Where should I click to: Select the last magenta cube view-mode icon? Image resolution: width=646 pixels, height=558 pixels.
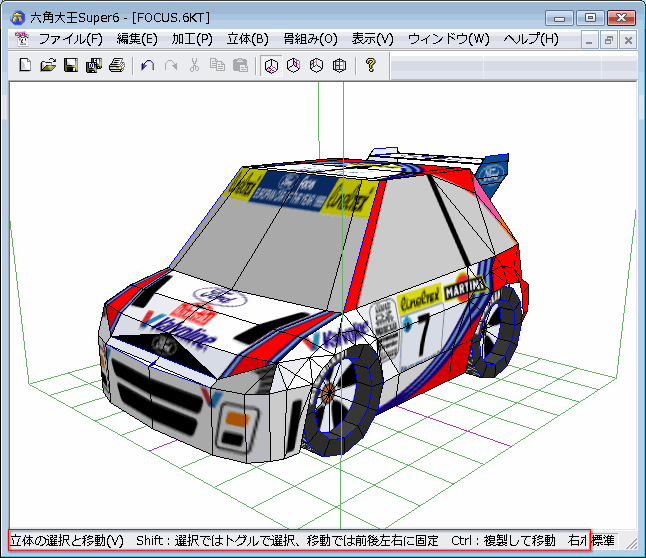[339, 66]
